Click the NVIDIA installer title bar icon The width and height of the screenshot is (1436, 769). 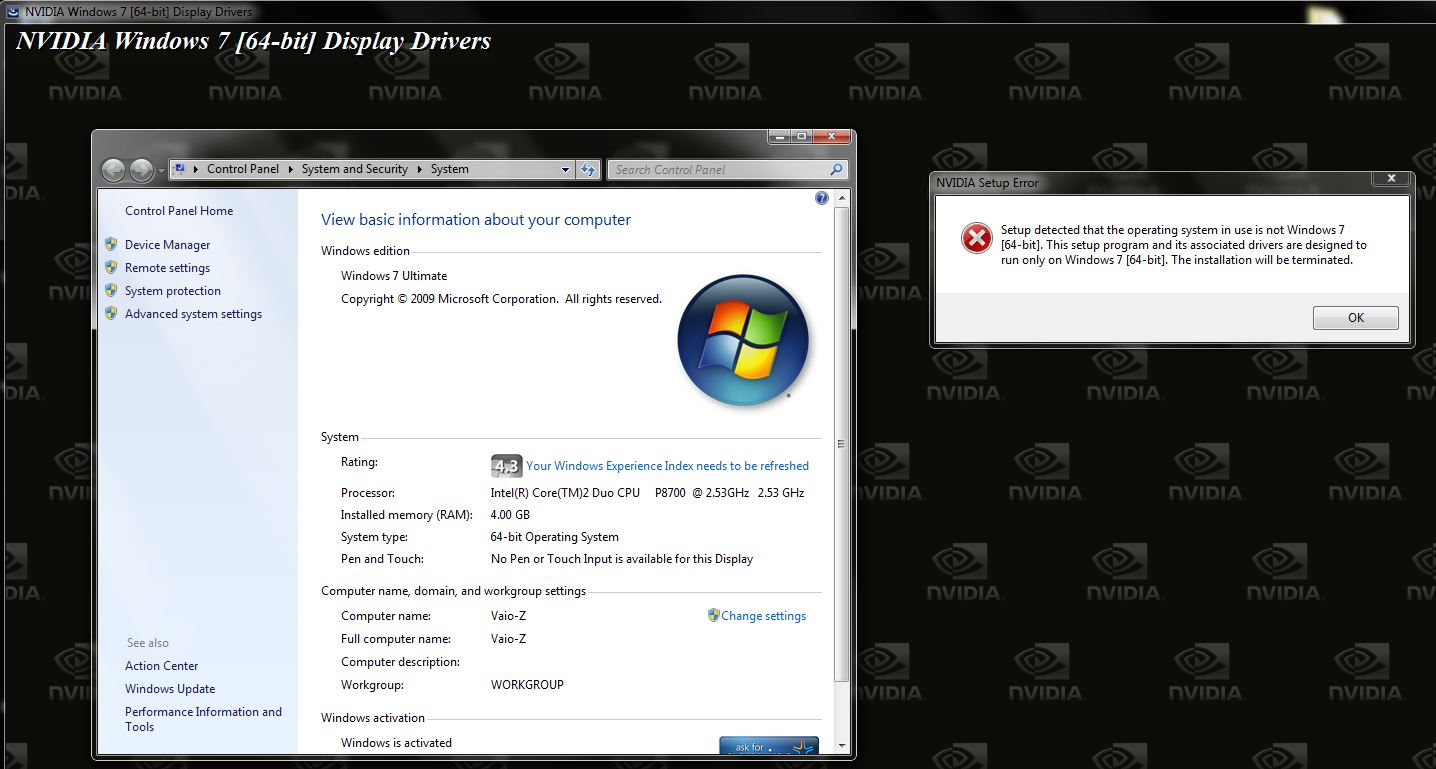tap(11, 12)
